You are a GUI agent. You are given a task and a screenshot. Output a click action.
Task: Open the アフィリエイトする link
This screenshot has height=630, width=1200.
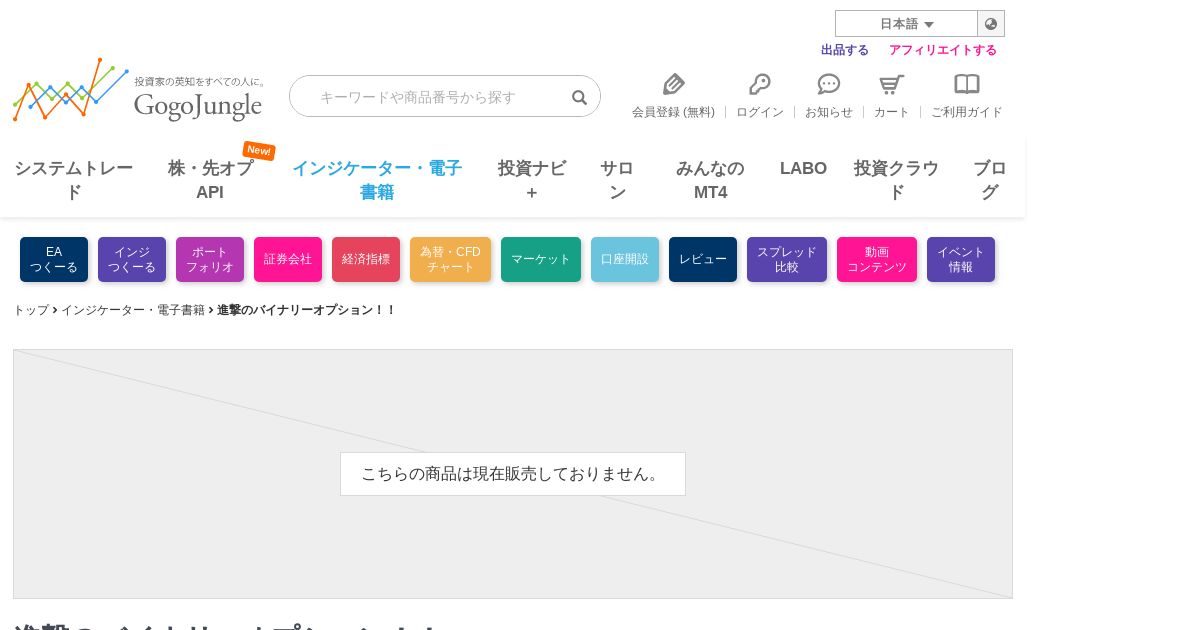(943, 50)
